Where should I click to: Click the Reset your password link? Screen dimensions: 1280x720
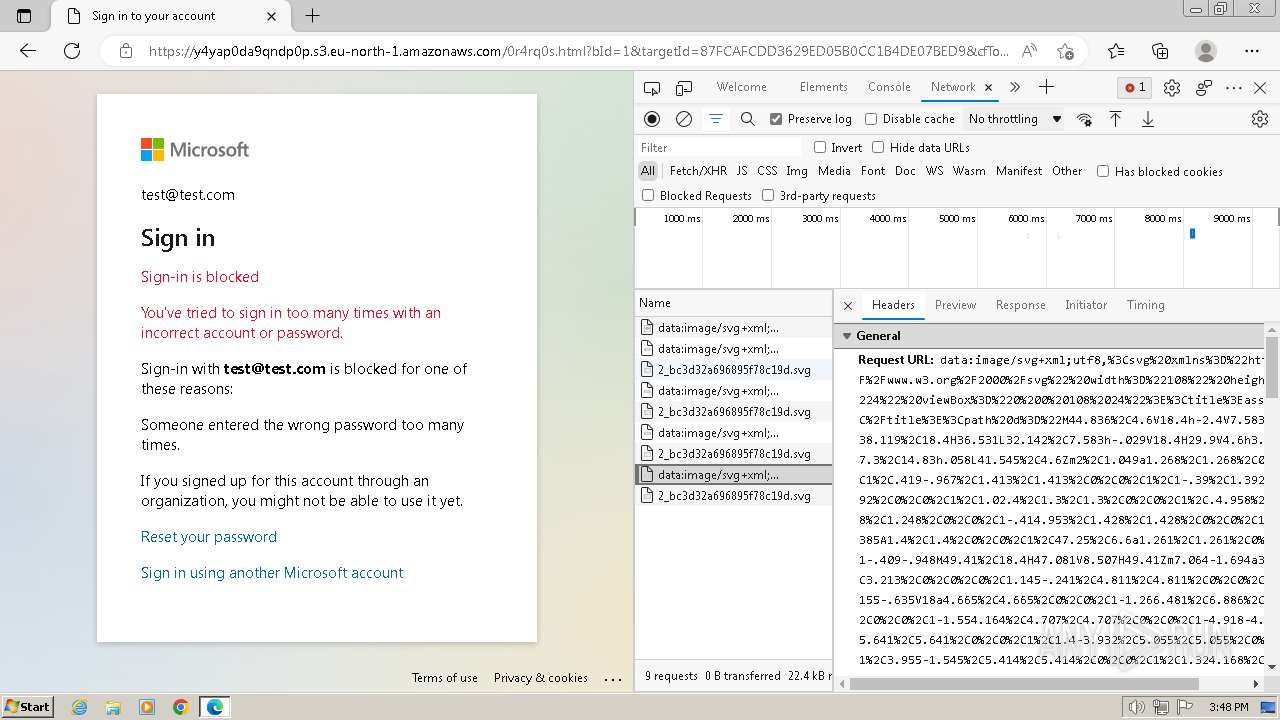pyautogui.click(x=208, y=537)
